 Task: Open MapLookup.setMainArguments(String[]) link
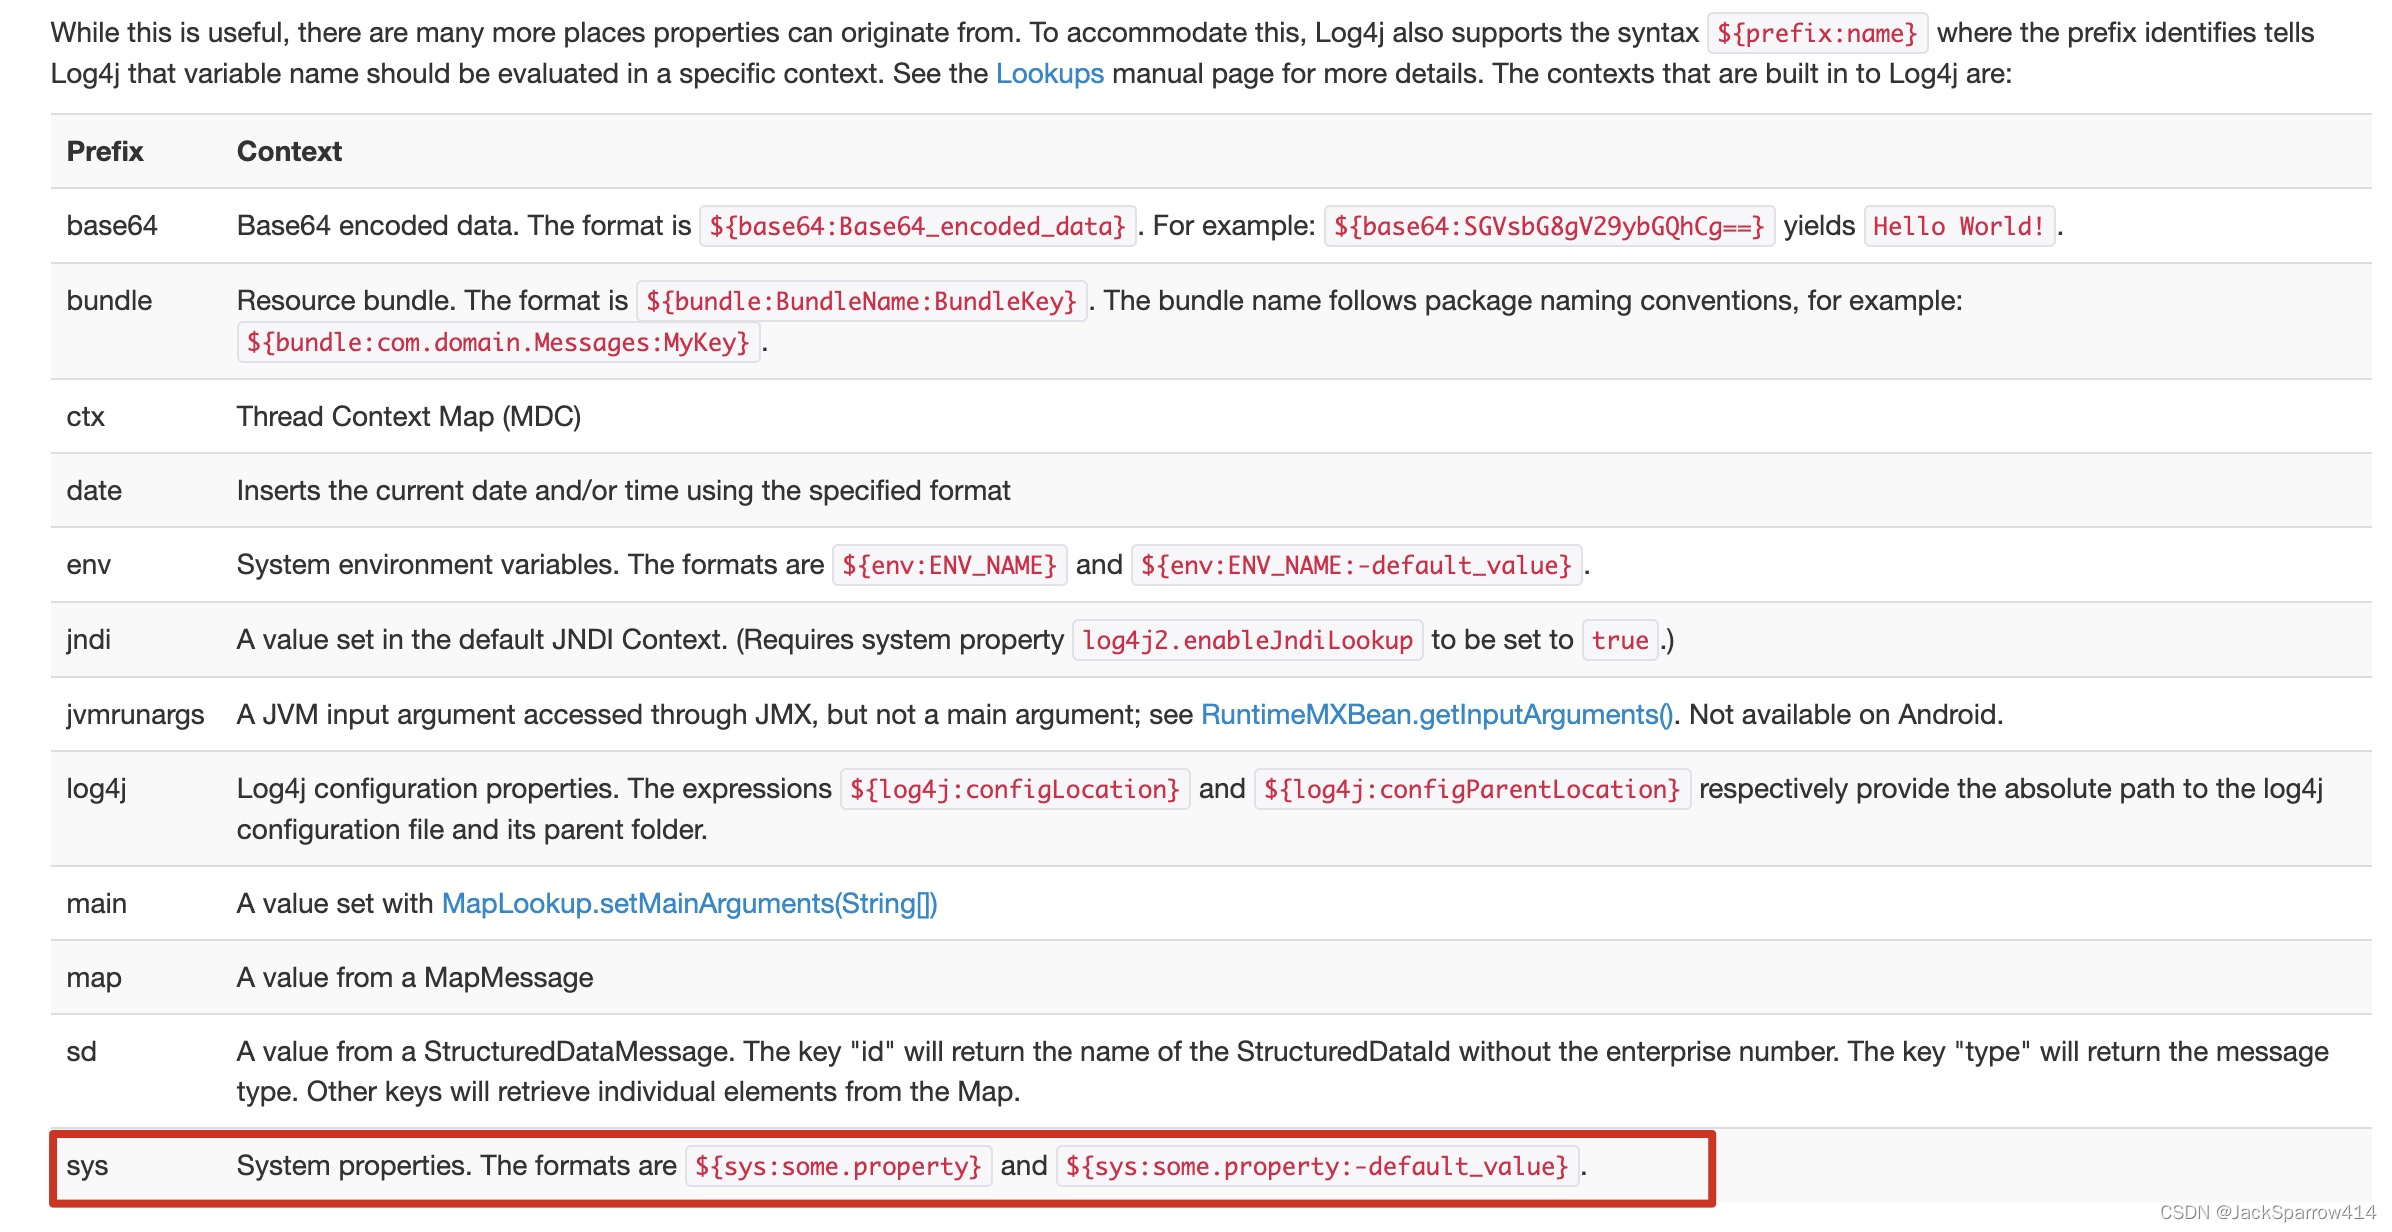(689, 904)
